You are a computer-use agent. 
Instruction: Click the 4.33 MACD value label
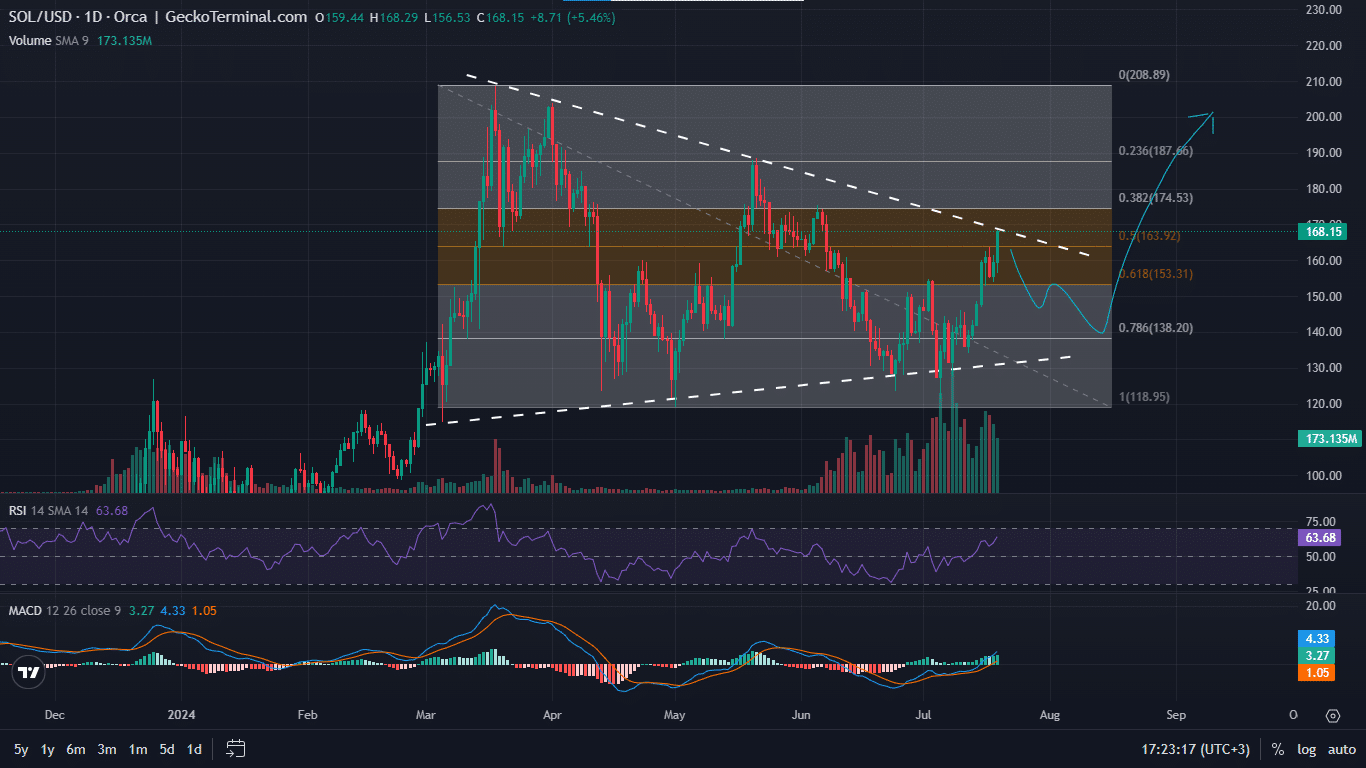pyautogui.click(x=1316, y=637)
